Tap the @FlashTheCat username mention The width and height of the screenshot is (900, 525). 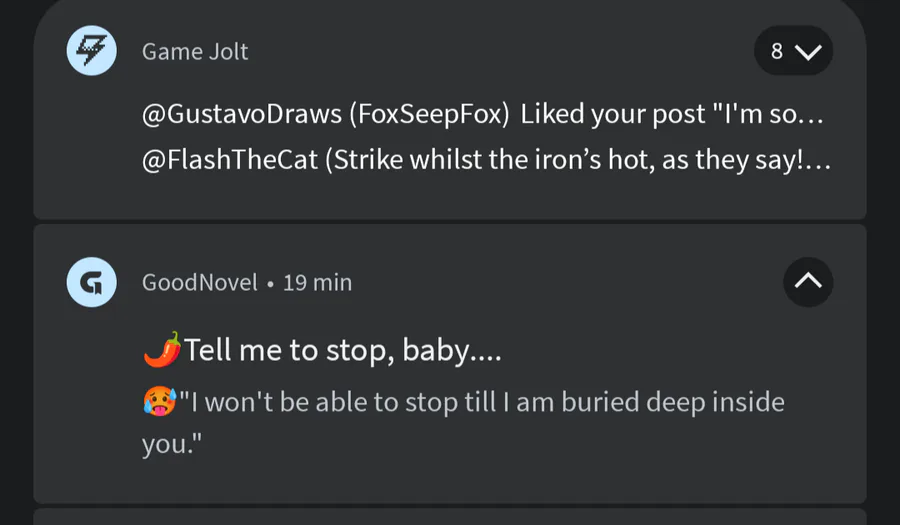click(x=230, y=159)
